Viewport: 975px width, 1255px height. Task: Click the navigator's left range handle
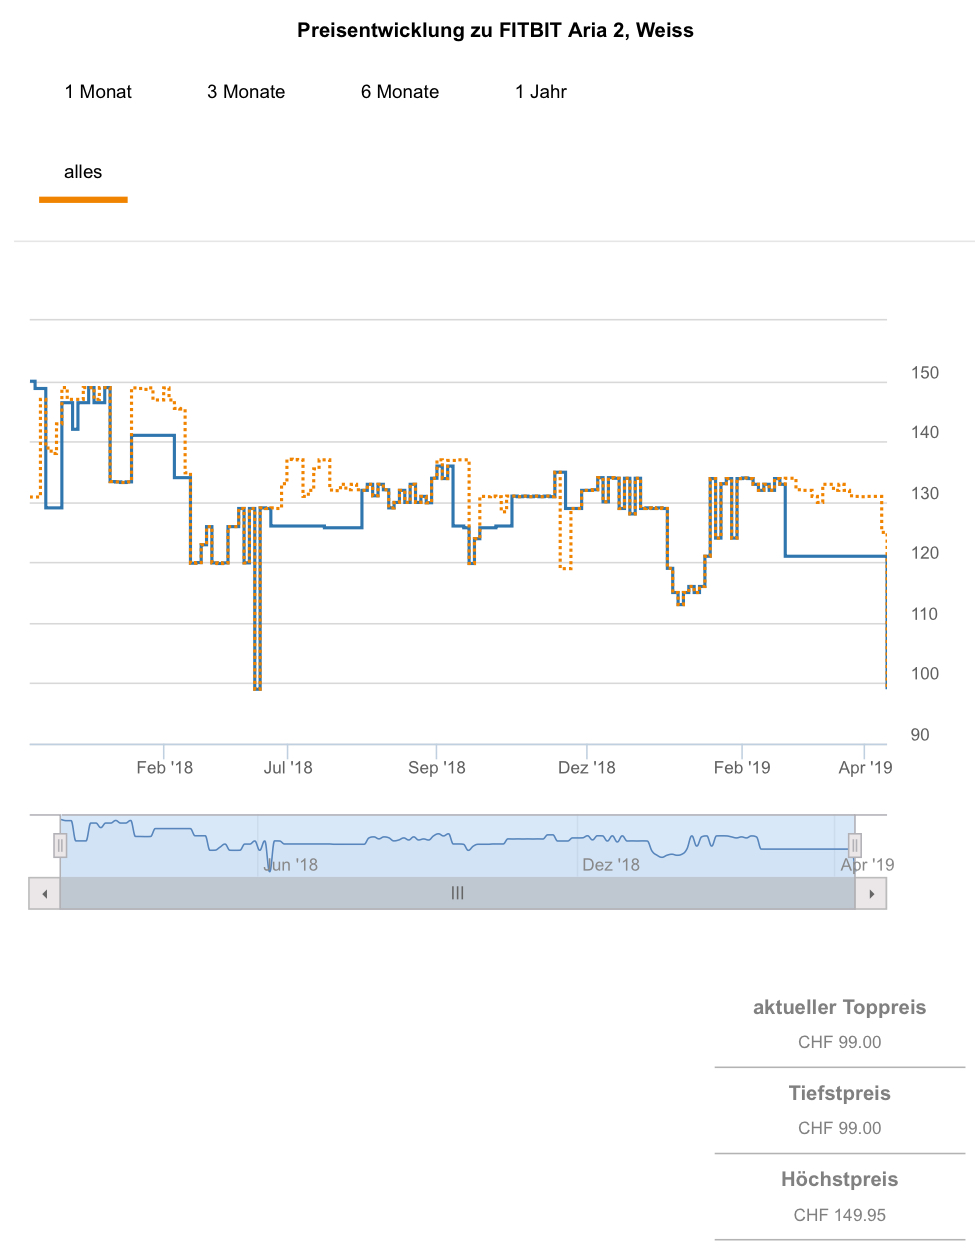pyautogui.click(x=60, y=846)
